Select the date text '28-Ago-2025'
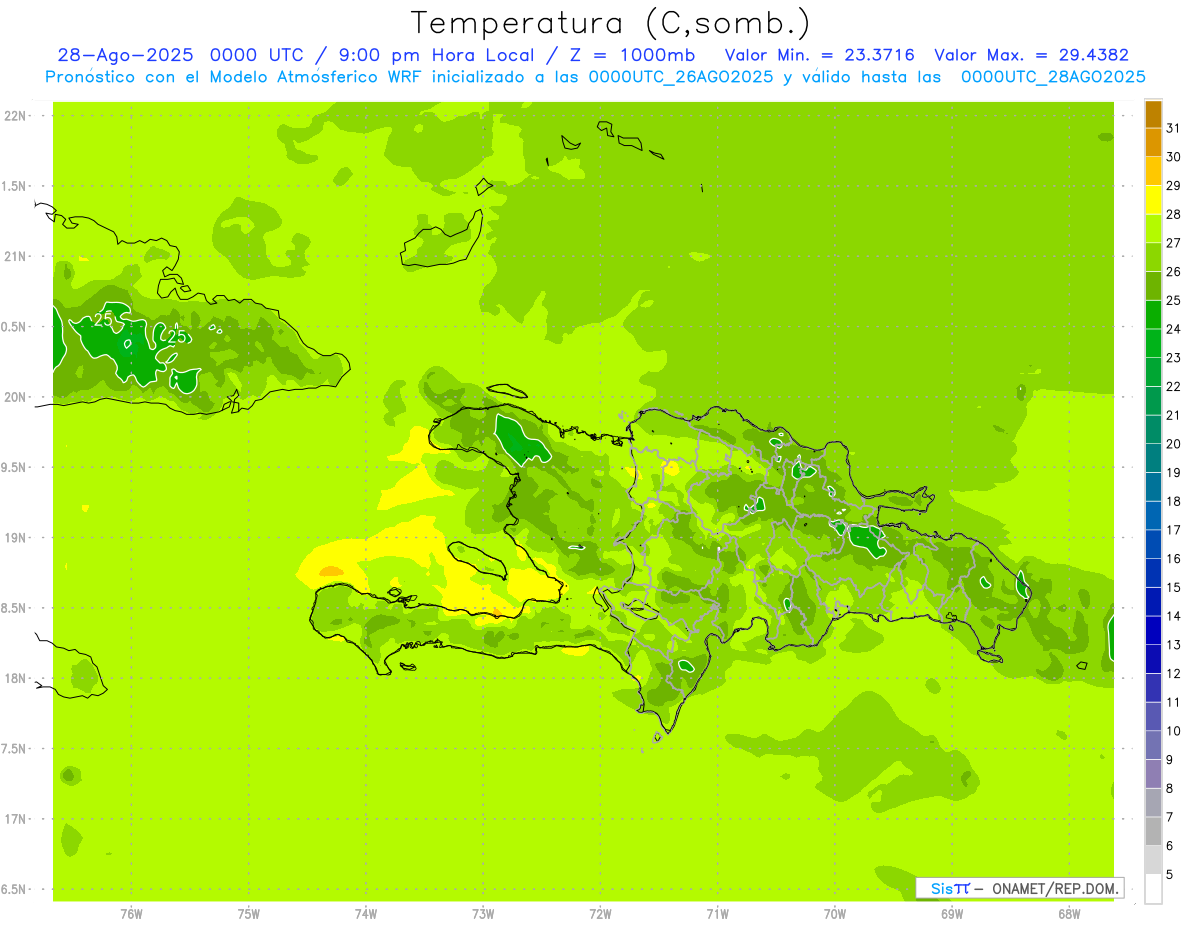 pyautogui.click(x=125, y=55)
